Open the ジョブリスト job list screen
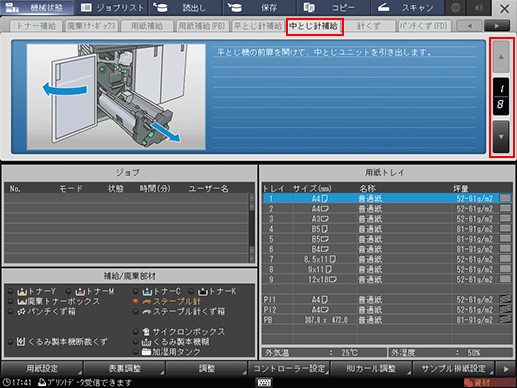The image size is (517, 388). (112, 7)
